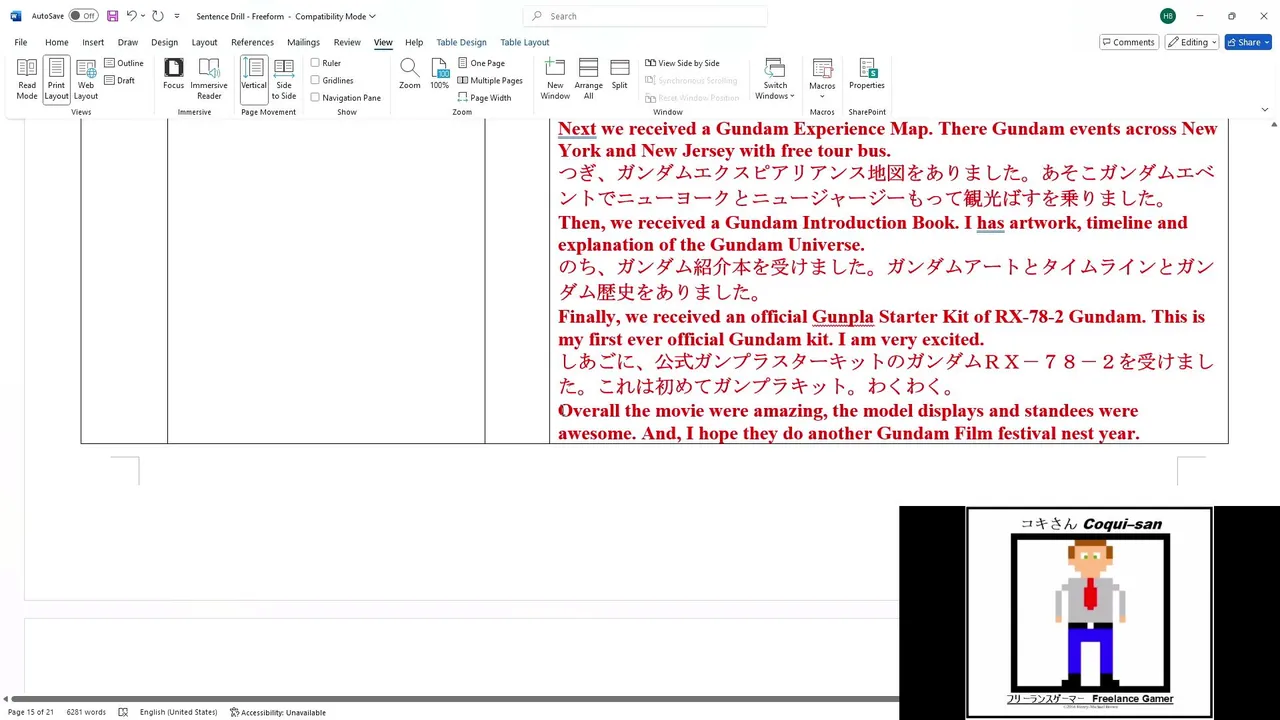Click the Word application icon
The image size is (1280, 720).
point(16,16)
